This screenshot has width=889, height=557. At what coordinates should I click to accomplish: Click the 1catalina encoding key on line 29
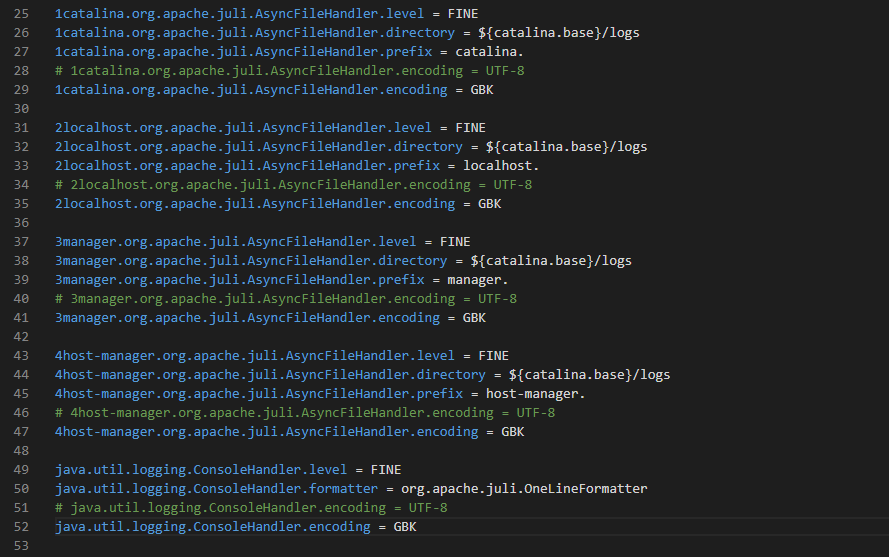[x=251, y=90]
